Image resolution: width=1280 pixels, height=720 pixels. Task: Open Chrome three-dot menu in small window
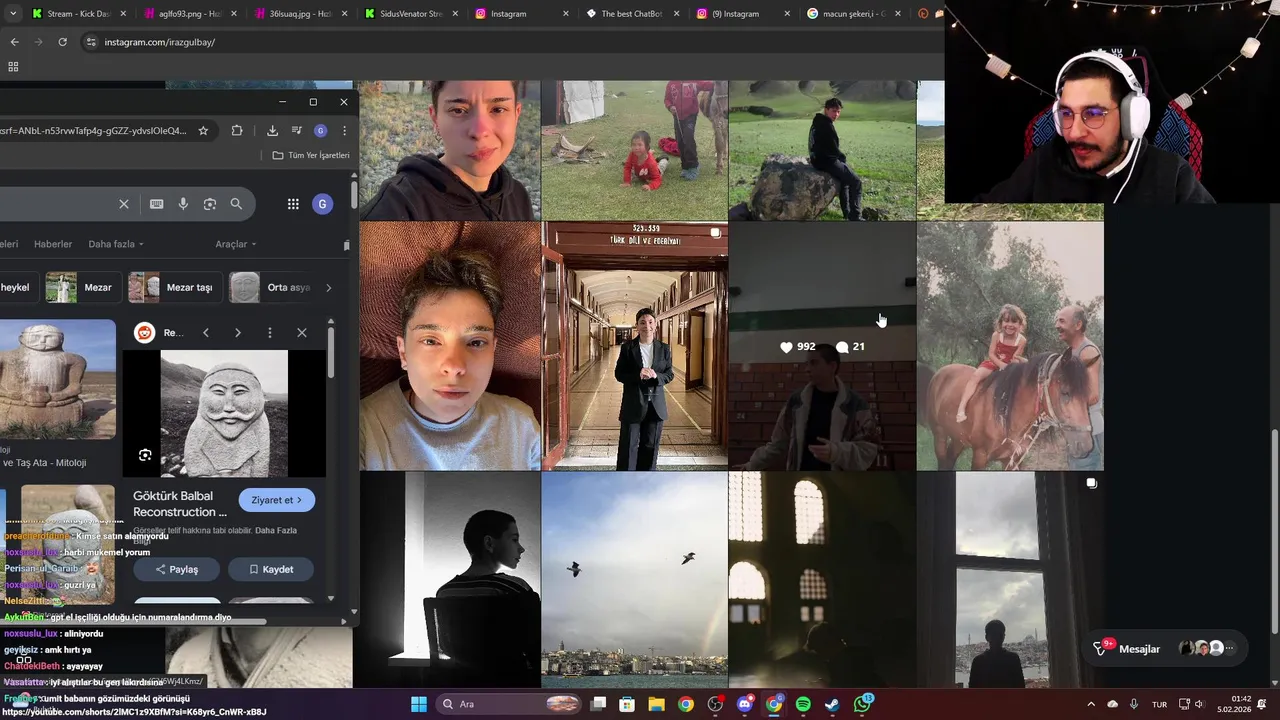click(x=344, y=130)
